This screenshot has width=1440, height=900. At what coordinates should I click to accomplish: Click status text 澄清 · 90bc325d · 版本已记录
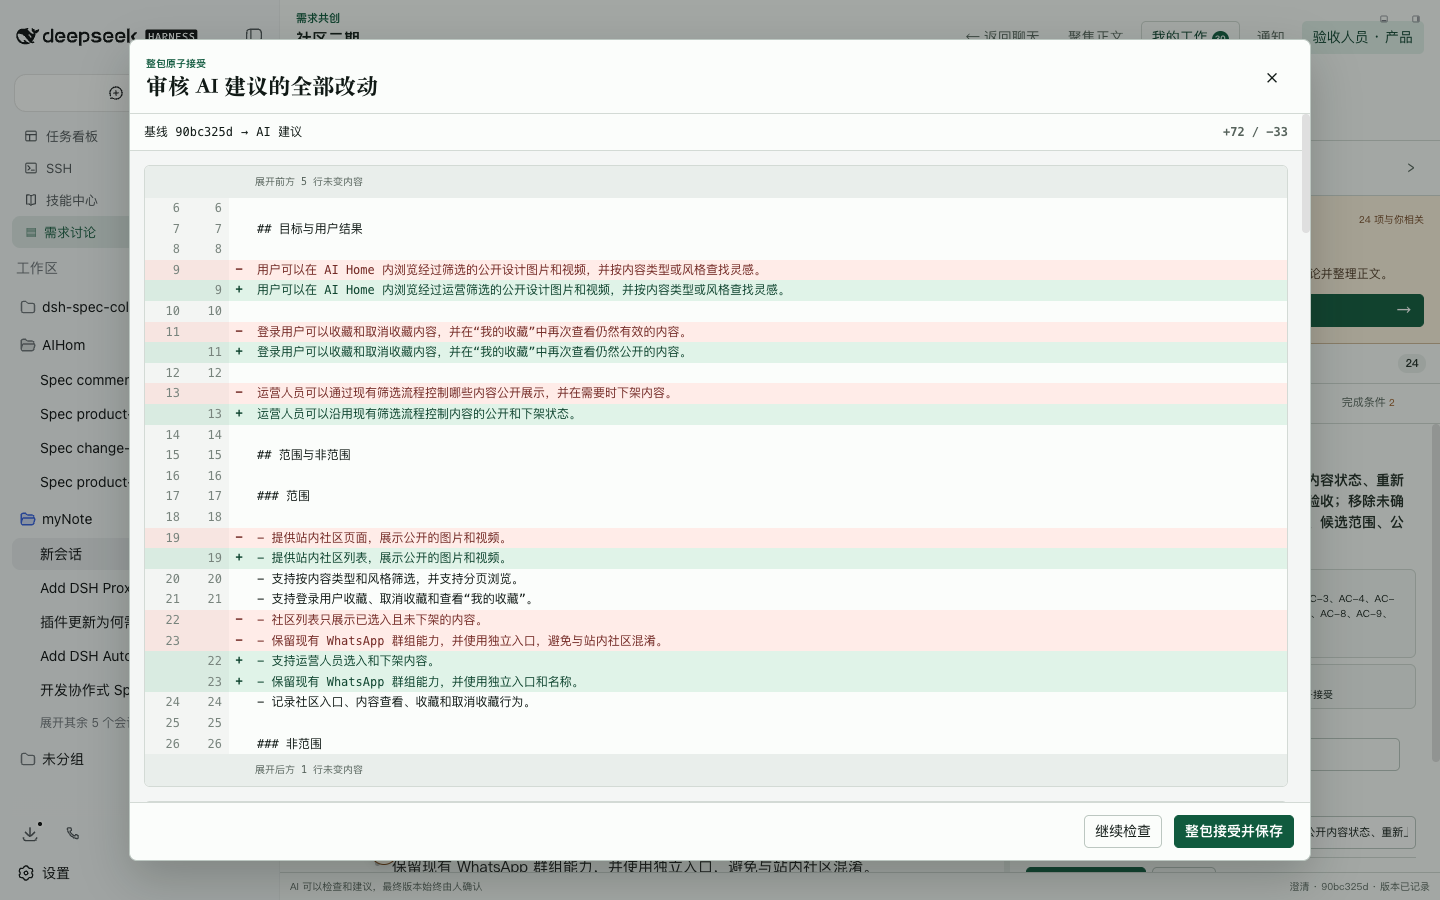(1359, 887)
